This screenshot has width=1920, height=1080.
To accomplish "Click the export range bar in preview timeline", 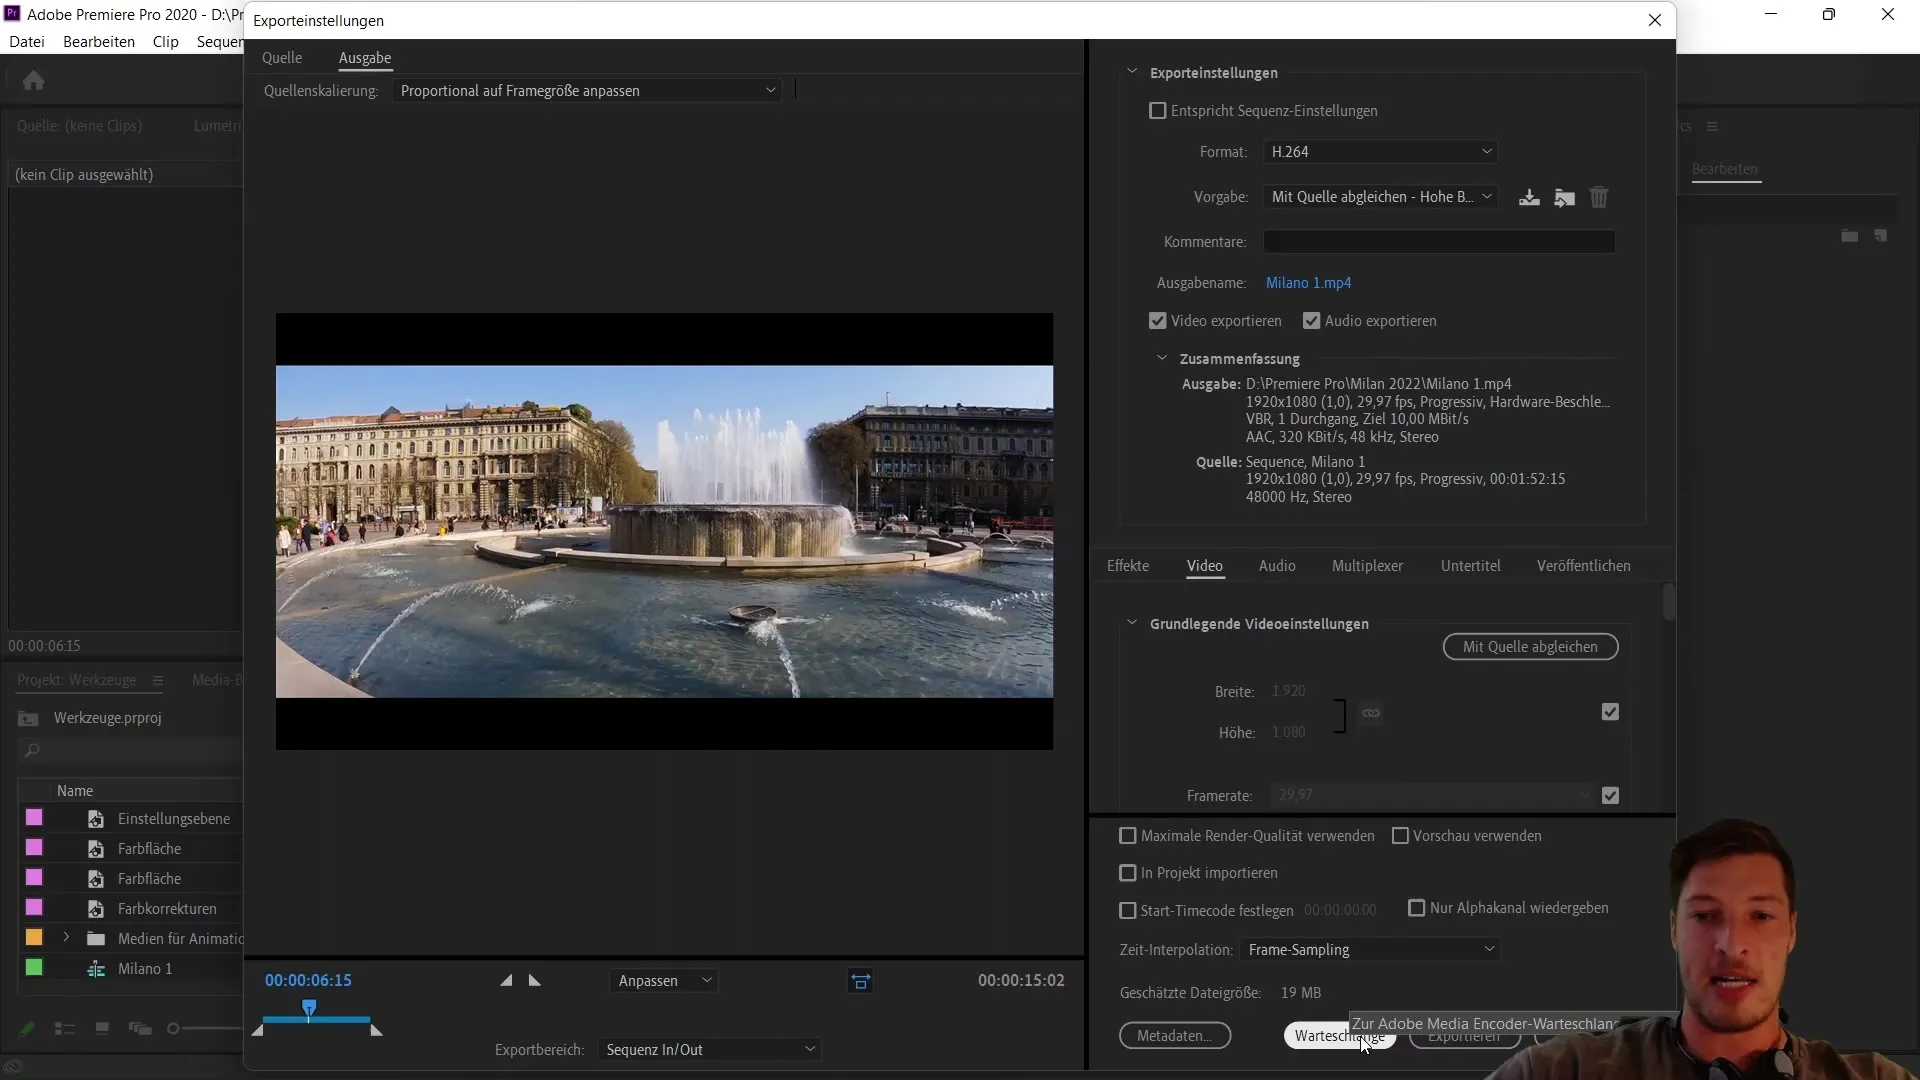I will pos(317,1020).
